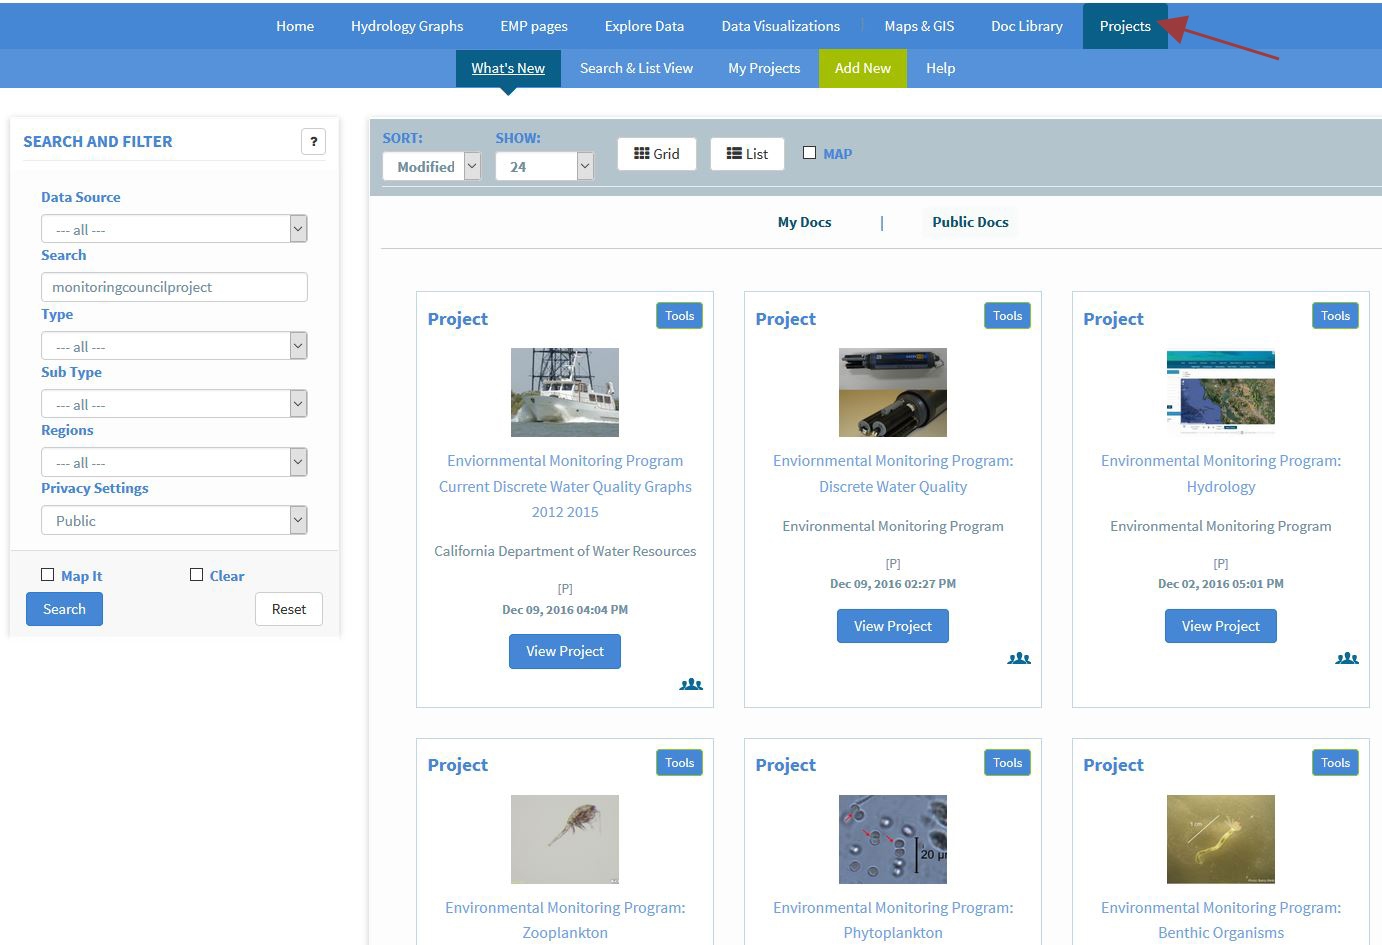Switch to the My Projects tab
This screenshot has width=1382, height=945.
click(763, 68)
